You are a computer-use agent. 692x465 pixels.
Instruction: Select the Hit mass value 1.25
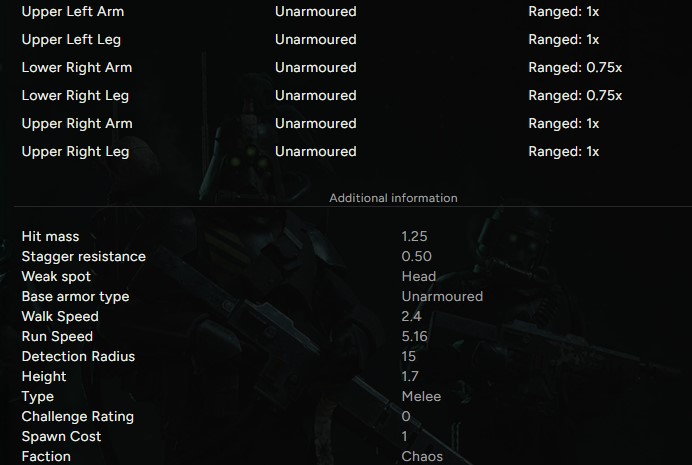click(x=415, y=237)
